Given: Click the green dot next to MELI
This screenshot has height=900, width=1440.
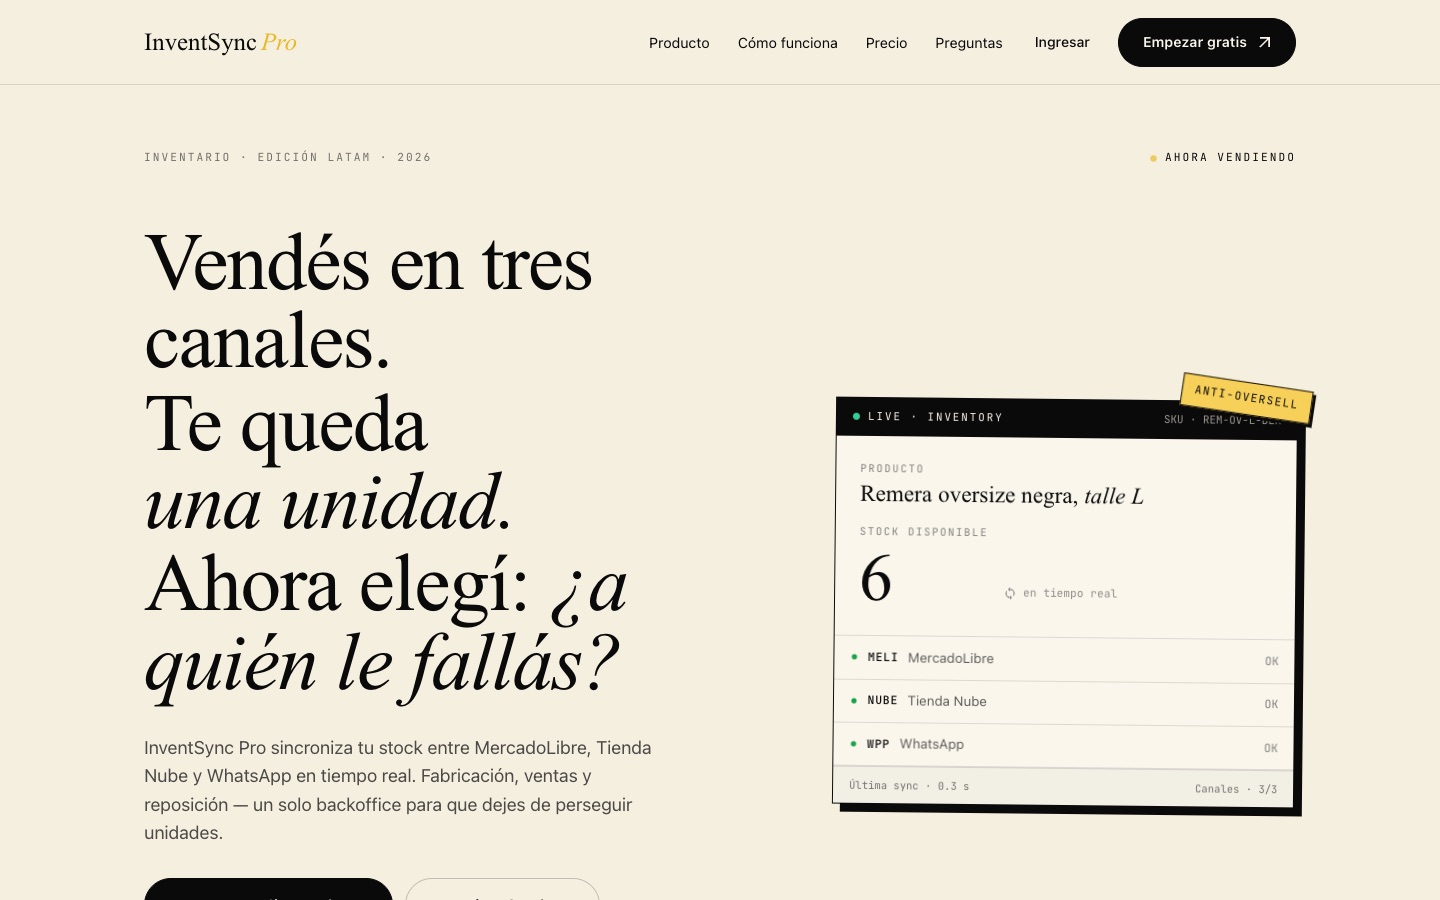Looking at the screenshot, I should click(854, 657).
